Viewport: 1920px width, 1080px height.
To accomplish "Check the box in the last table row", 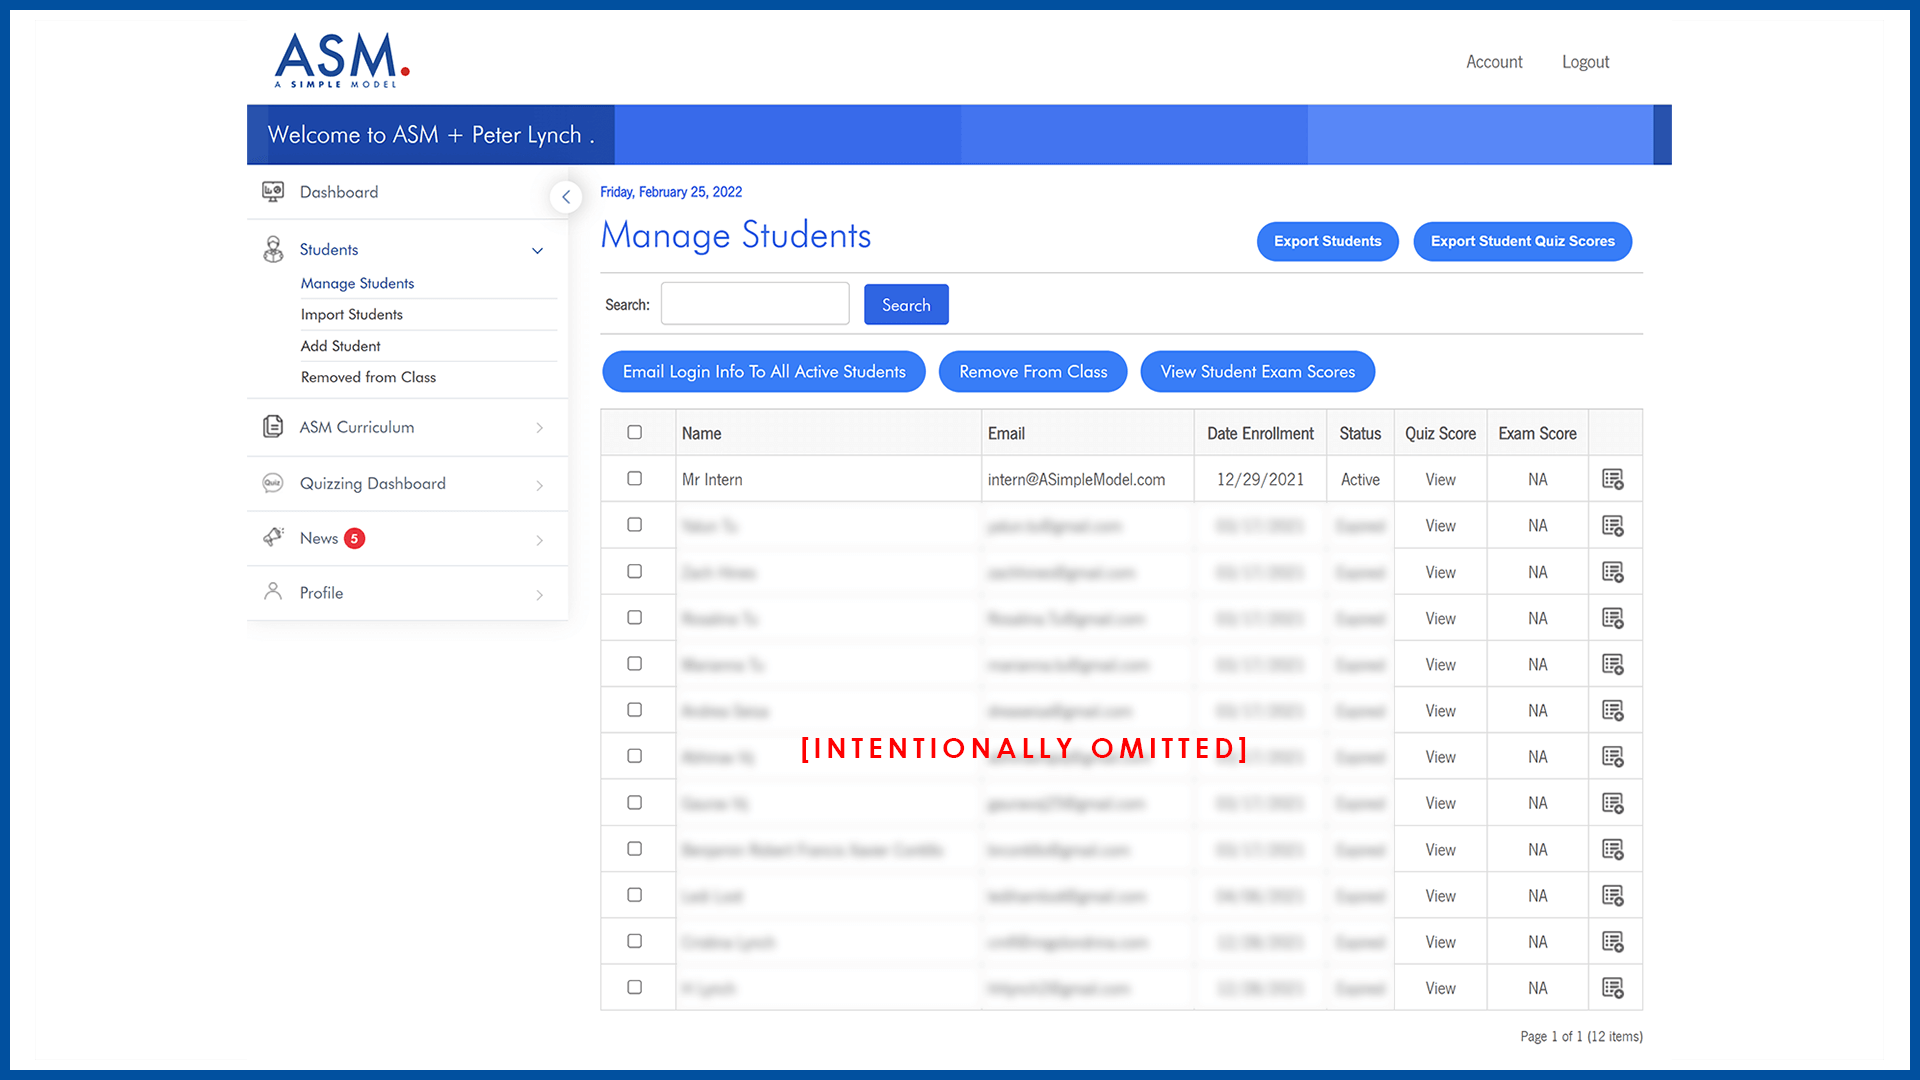I will (634, 987).
